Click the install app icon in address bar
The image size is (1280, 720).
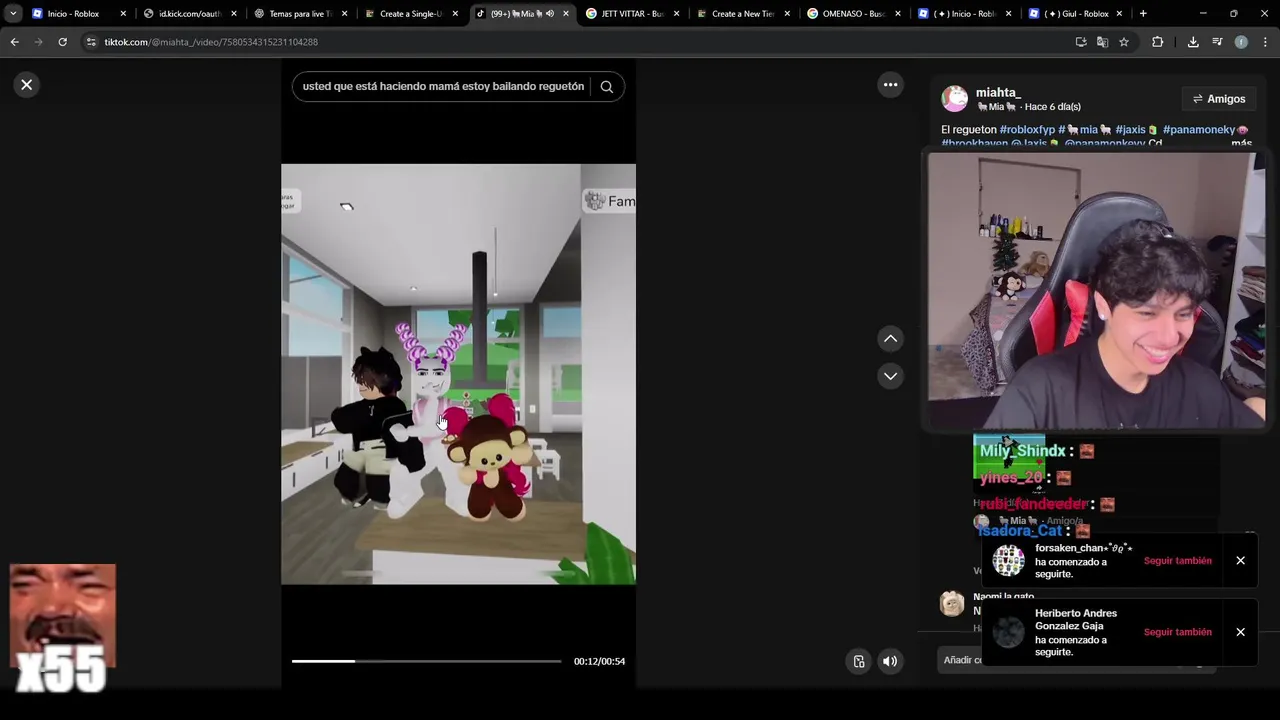pyautogui.click(x=1081, y=42)
